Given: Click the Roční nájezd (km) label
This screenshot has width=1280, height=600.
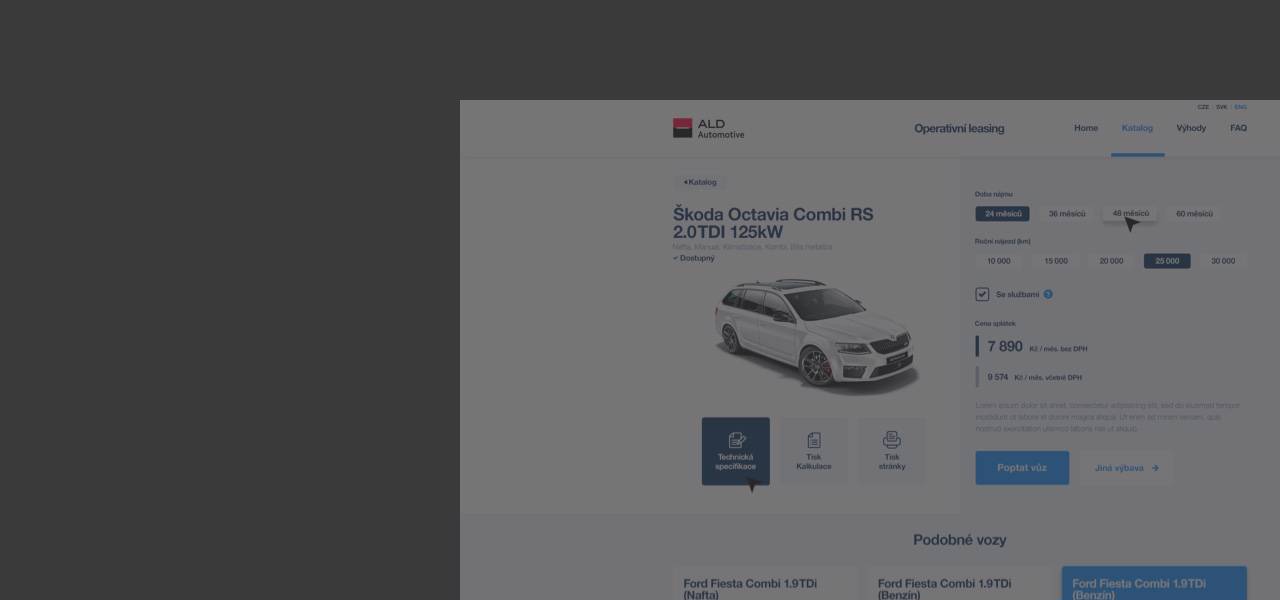Looking at the screenshot, I should (1002, 241).
